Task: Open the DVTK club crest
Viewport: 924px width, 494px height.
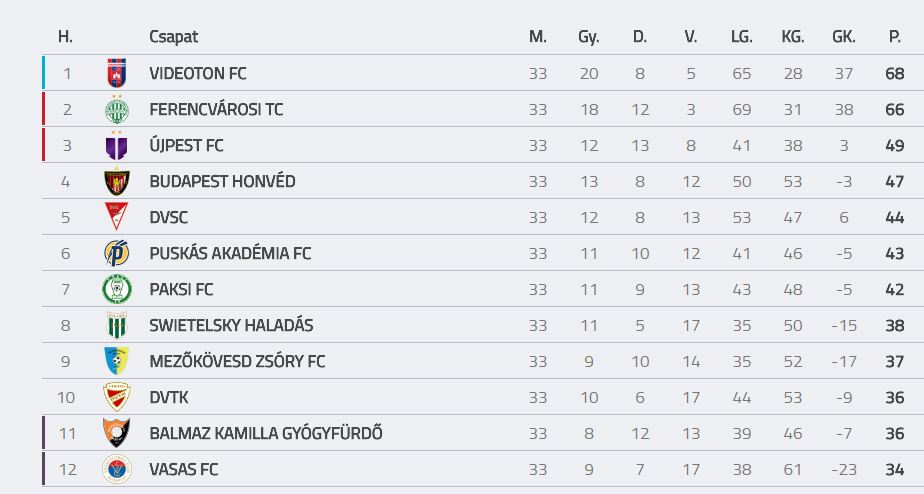Action: tap(117, 397)
